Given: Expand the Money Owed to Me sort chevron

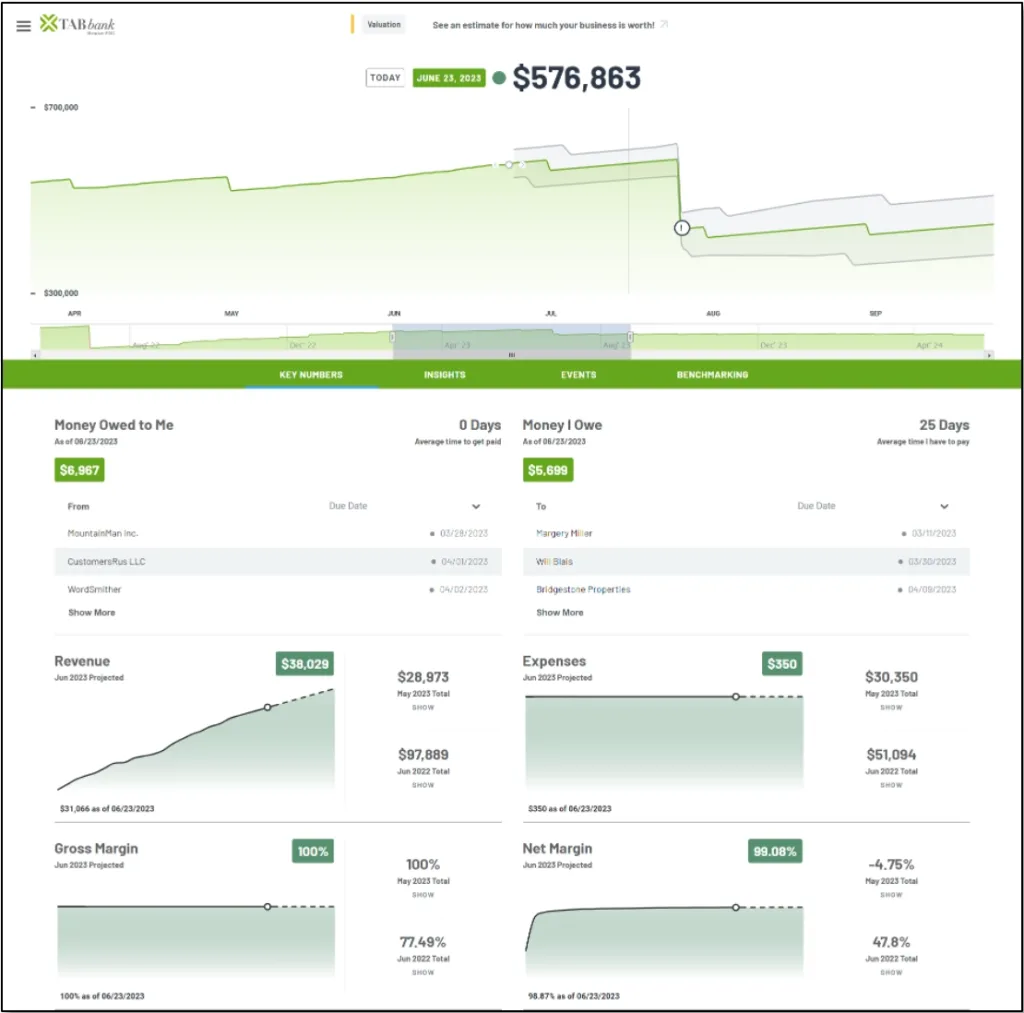Looking at the screenshot, I should pos(476,507).
